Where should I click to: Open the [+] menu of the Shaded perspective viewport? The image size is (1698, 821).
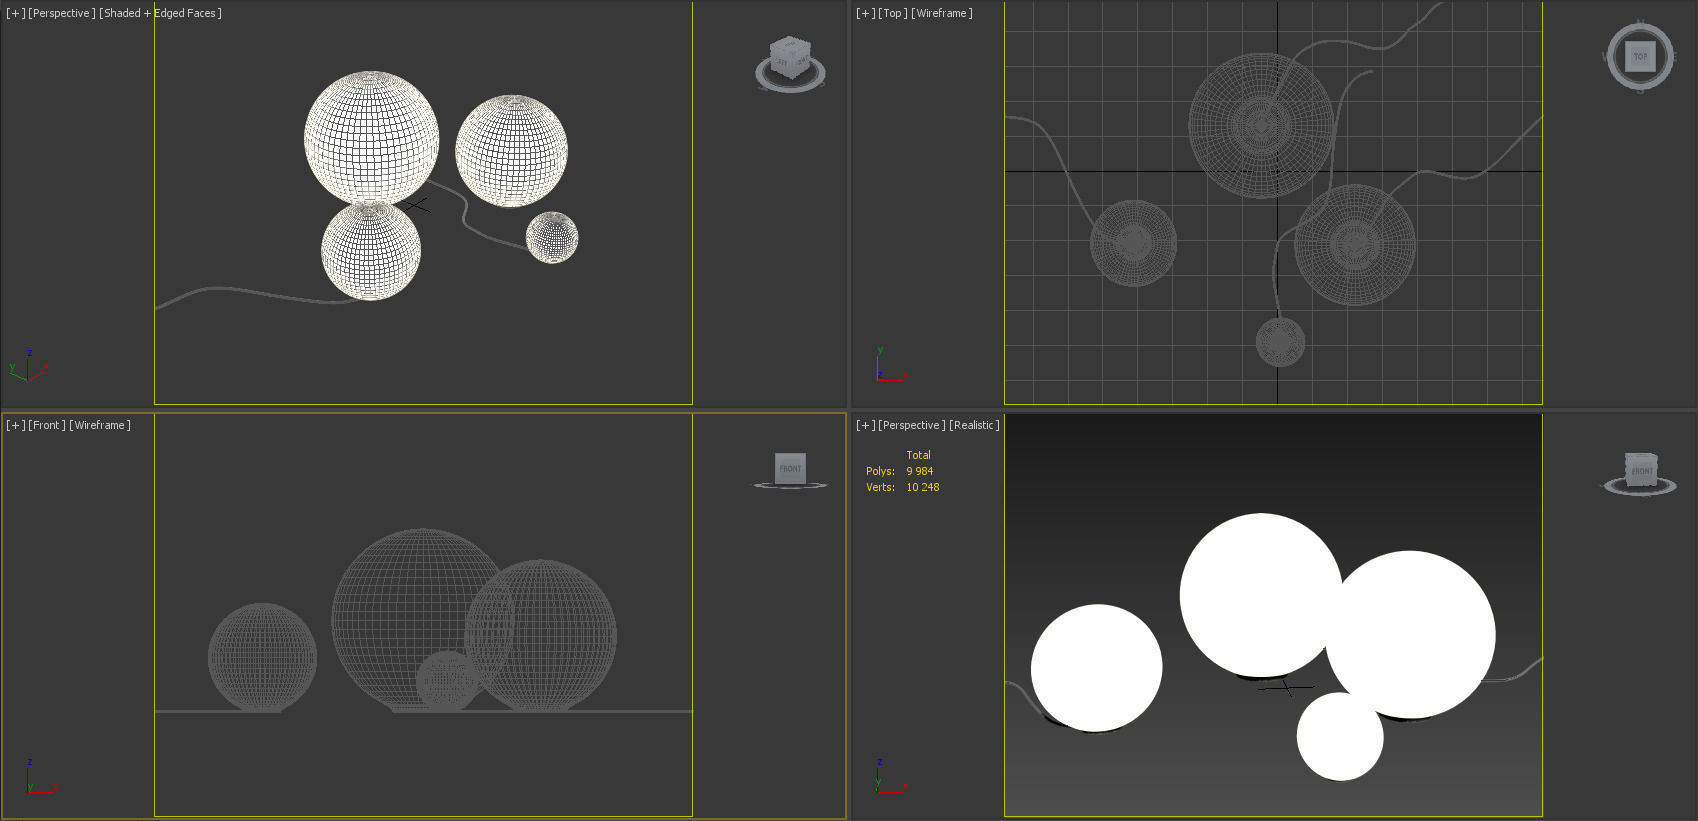point(16,13)
